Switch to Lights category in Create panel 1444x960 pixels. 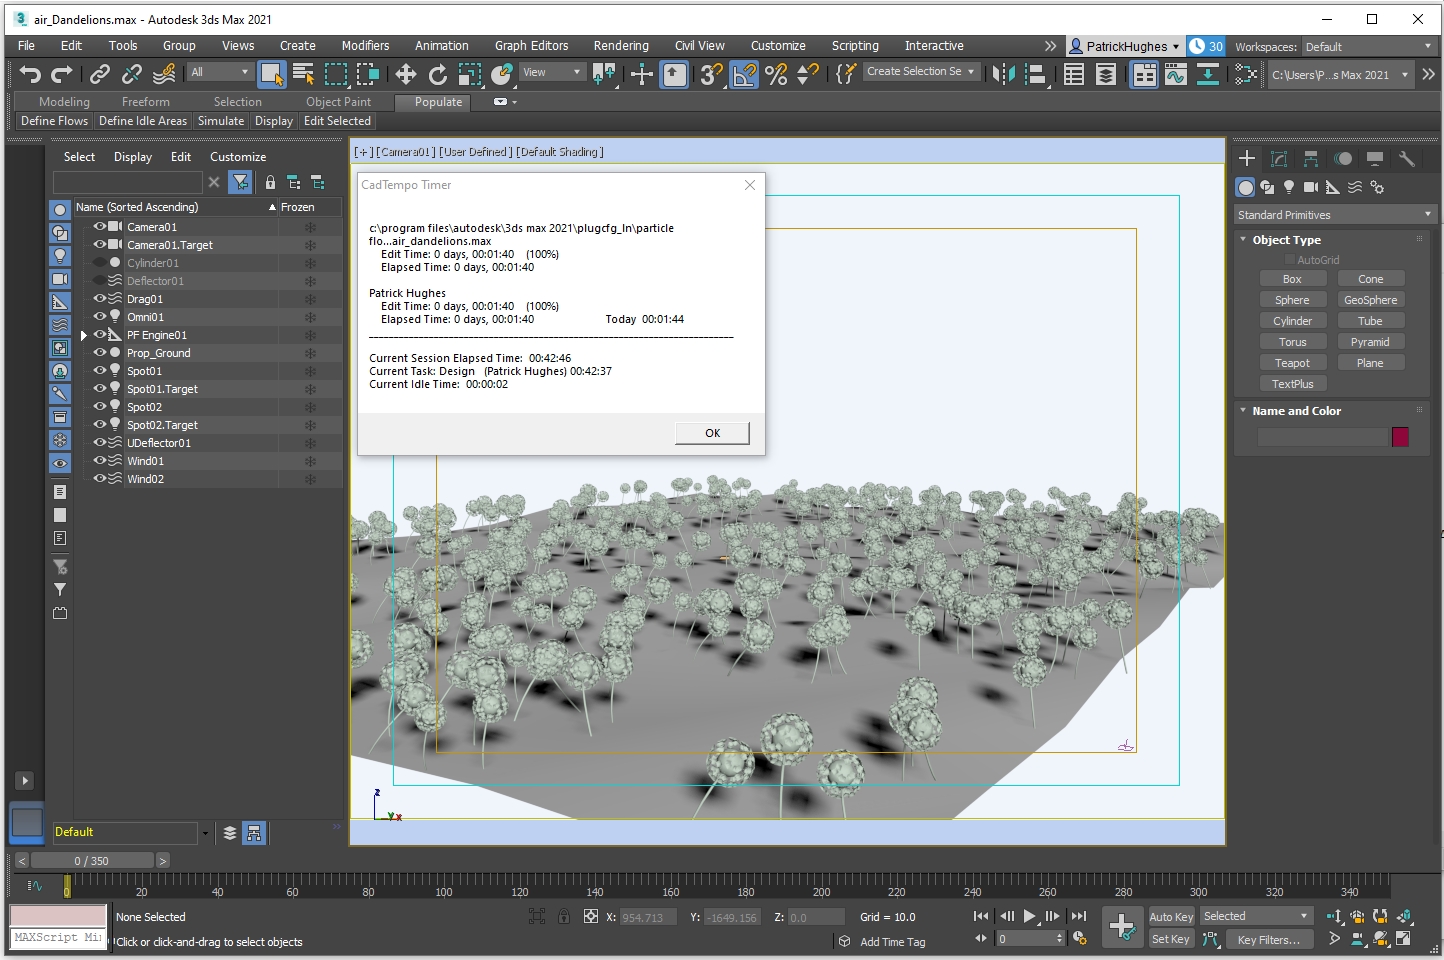[x=1289, y=187]
